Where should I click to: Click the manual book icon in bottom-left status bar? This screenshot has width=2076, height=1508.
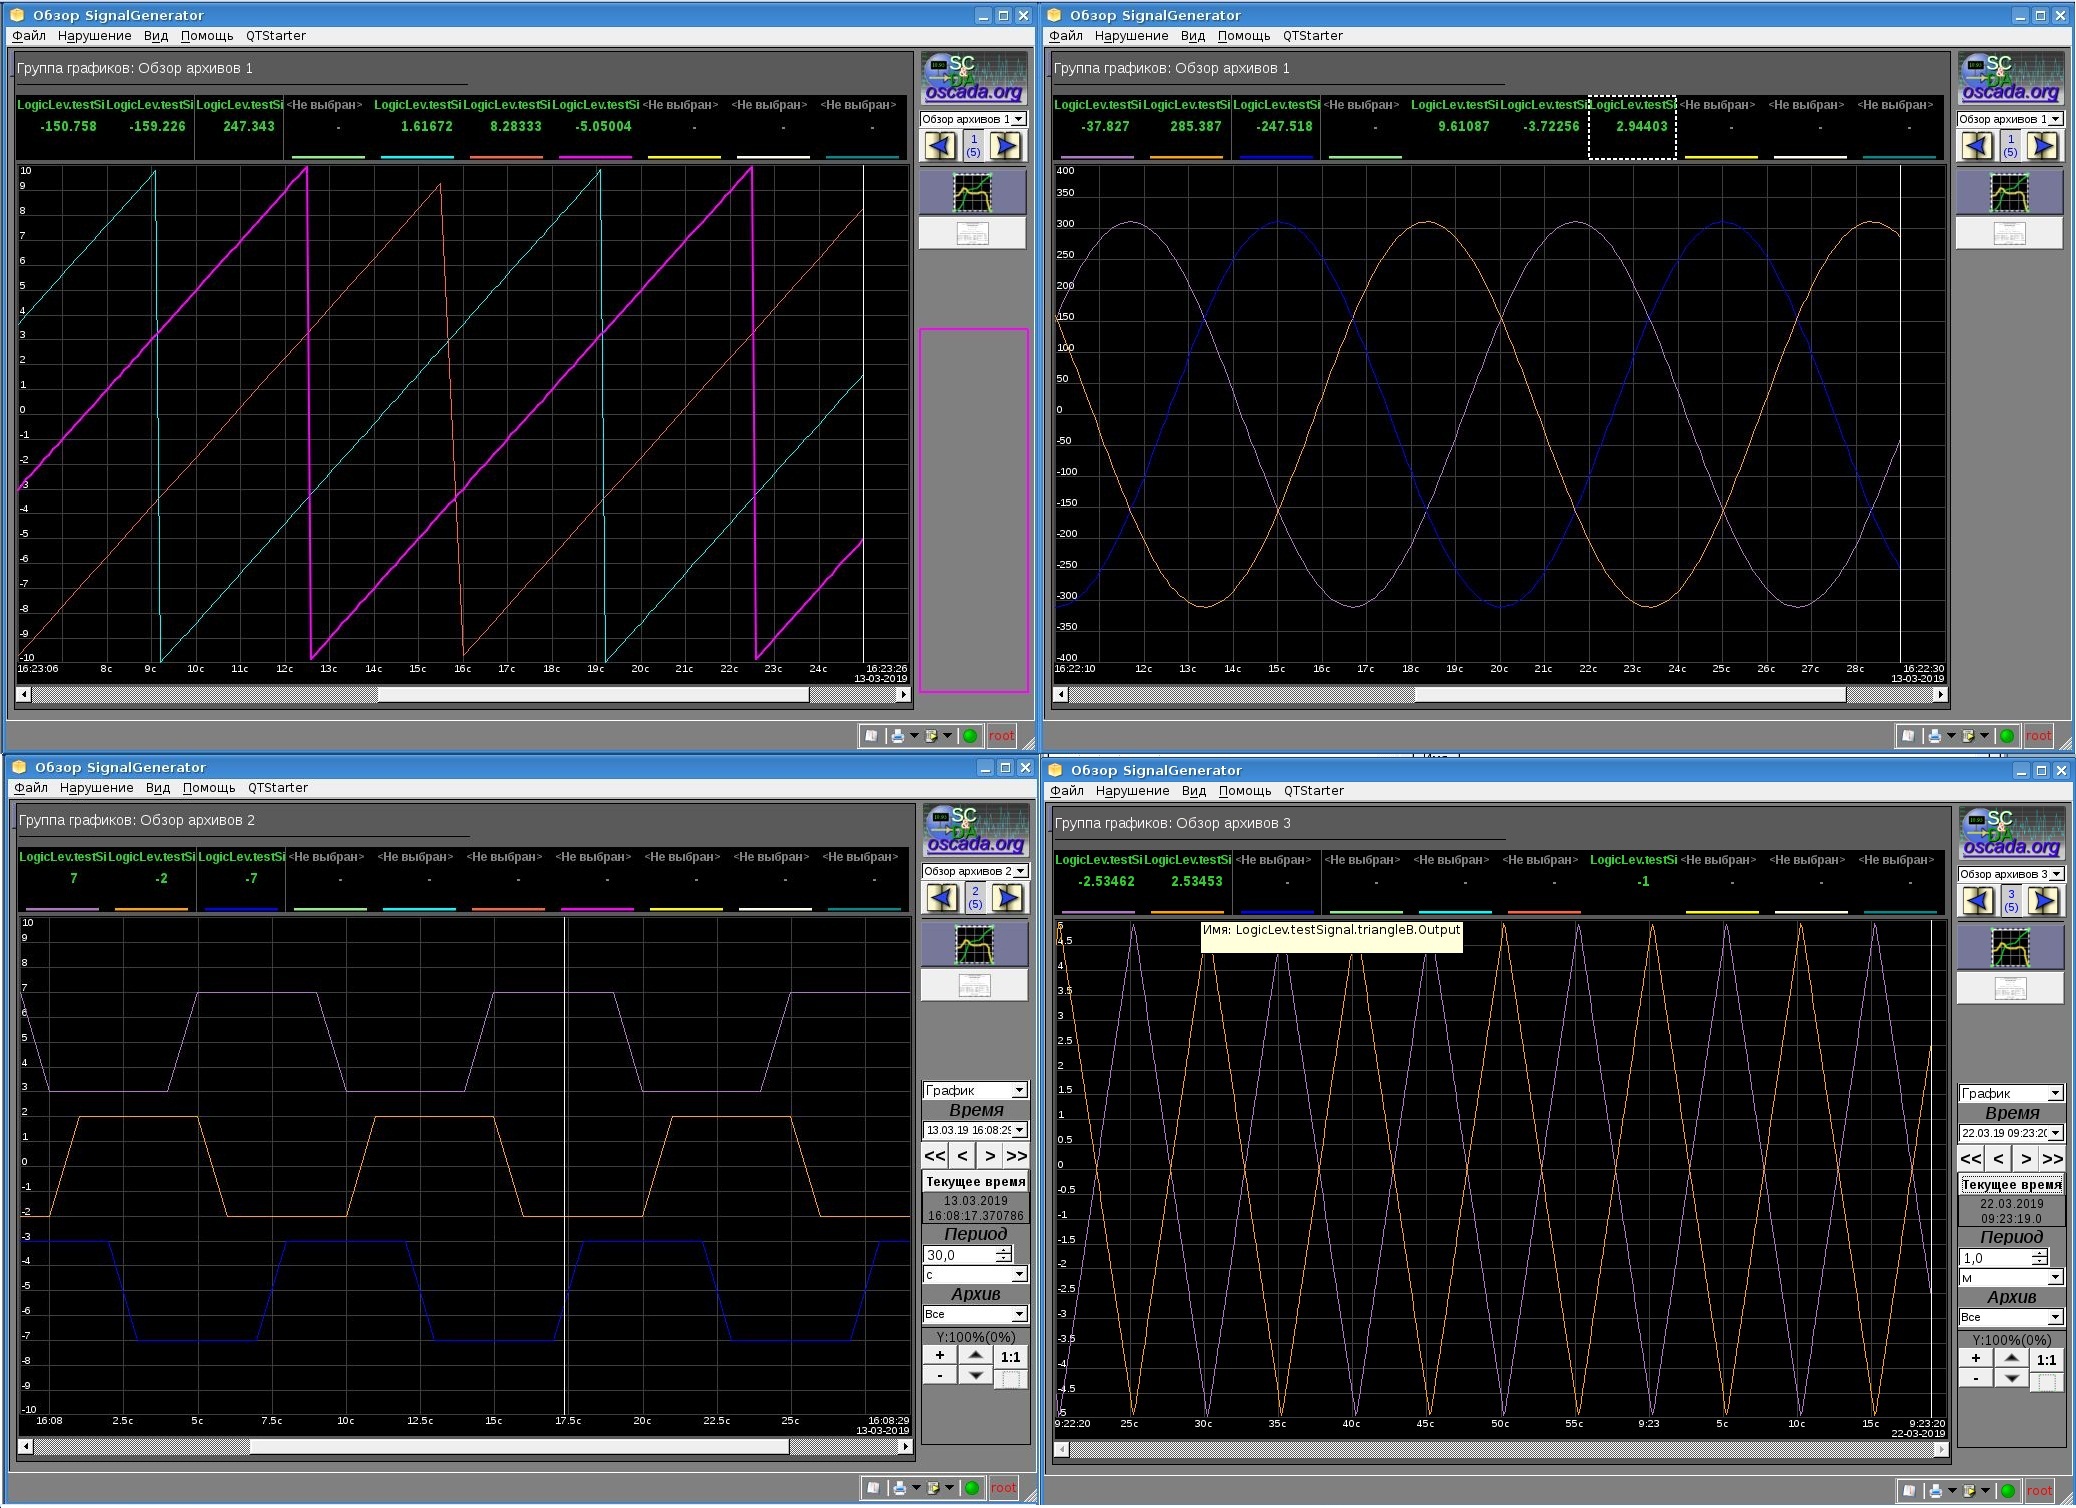click(x=873, y=1488)
